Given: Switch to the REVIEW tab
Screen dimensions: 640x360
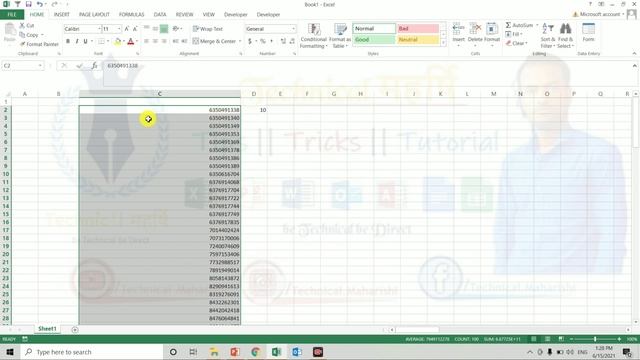Looking at the screenshot, I should pyautogui.click(x=184, y=15).
